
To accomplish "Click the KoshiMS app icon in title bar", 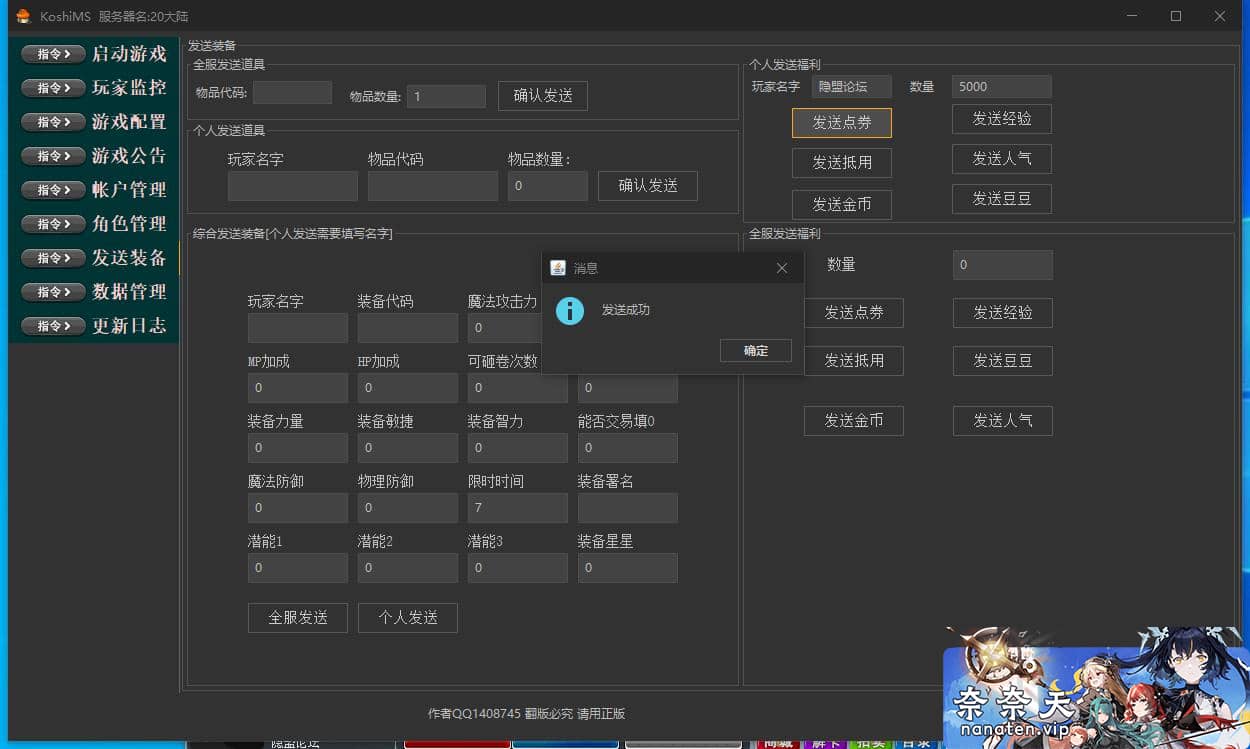I will coord(24,16).
